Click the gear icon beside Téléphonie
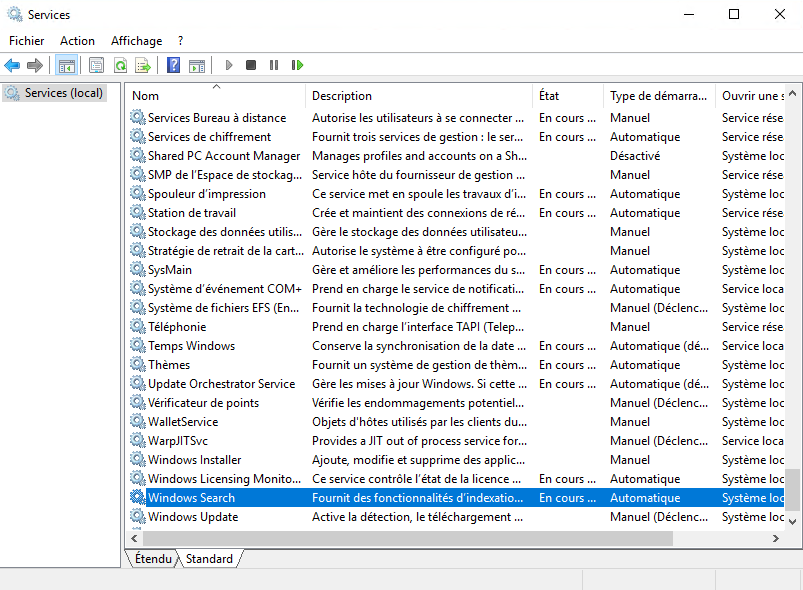The width and height of the screenshot is (803, 590). [x=137, y=326]
